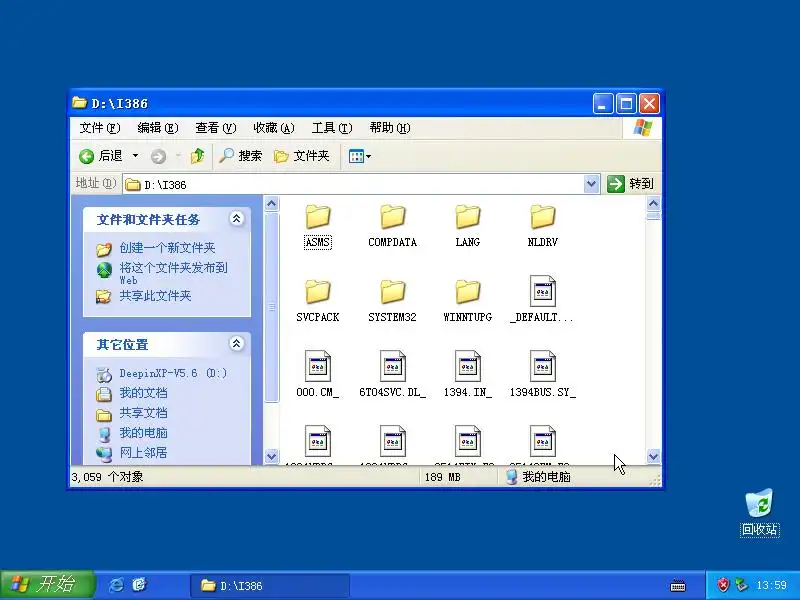
Task: Open 共享文档 location link
Action: point(143,413)
